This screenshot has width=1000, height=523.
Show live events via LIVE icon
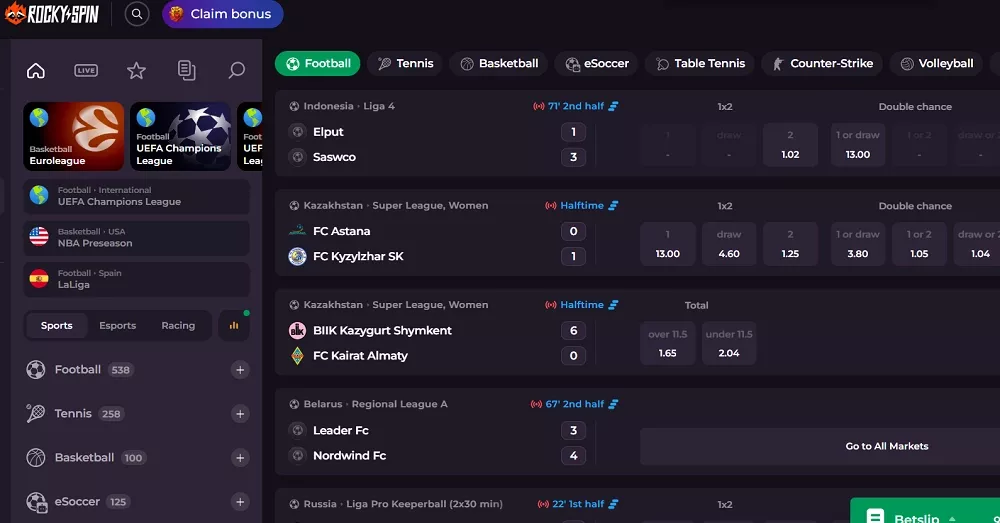[86, 70]
